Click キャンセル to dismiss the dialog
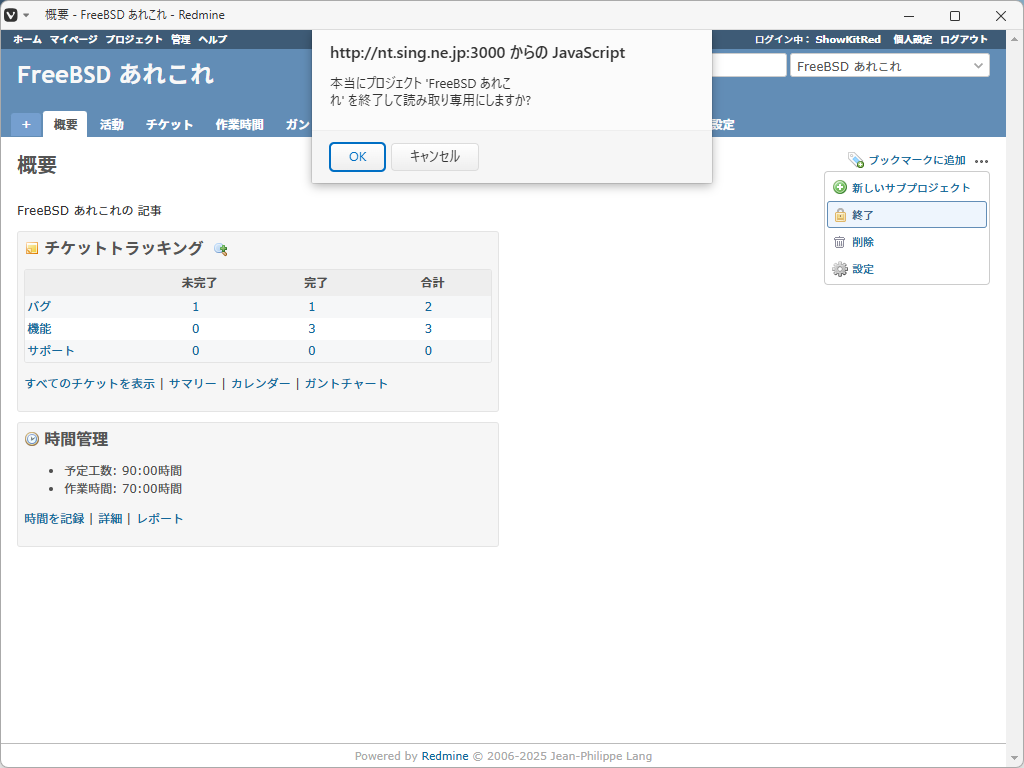 pos(434,157)
